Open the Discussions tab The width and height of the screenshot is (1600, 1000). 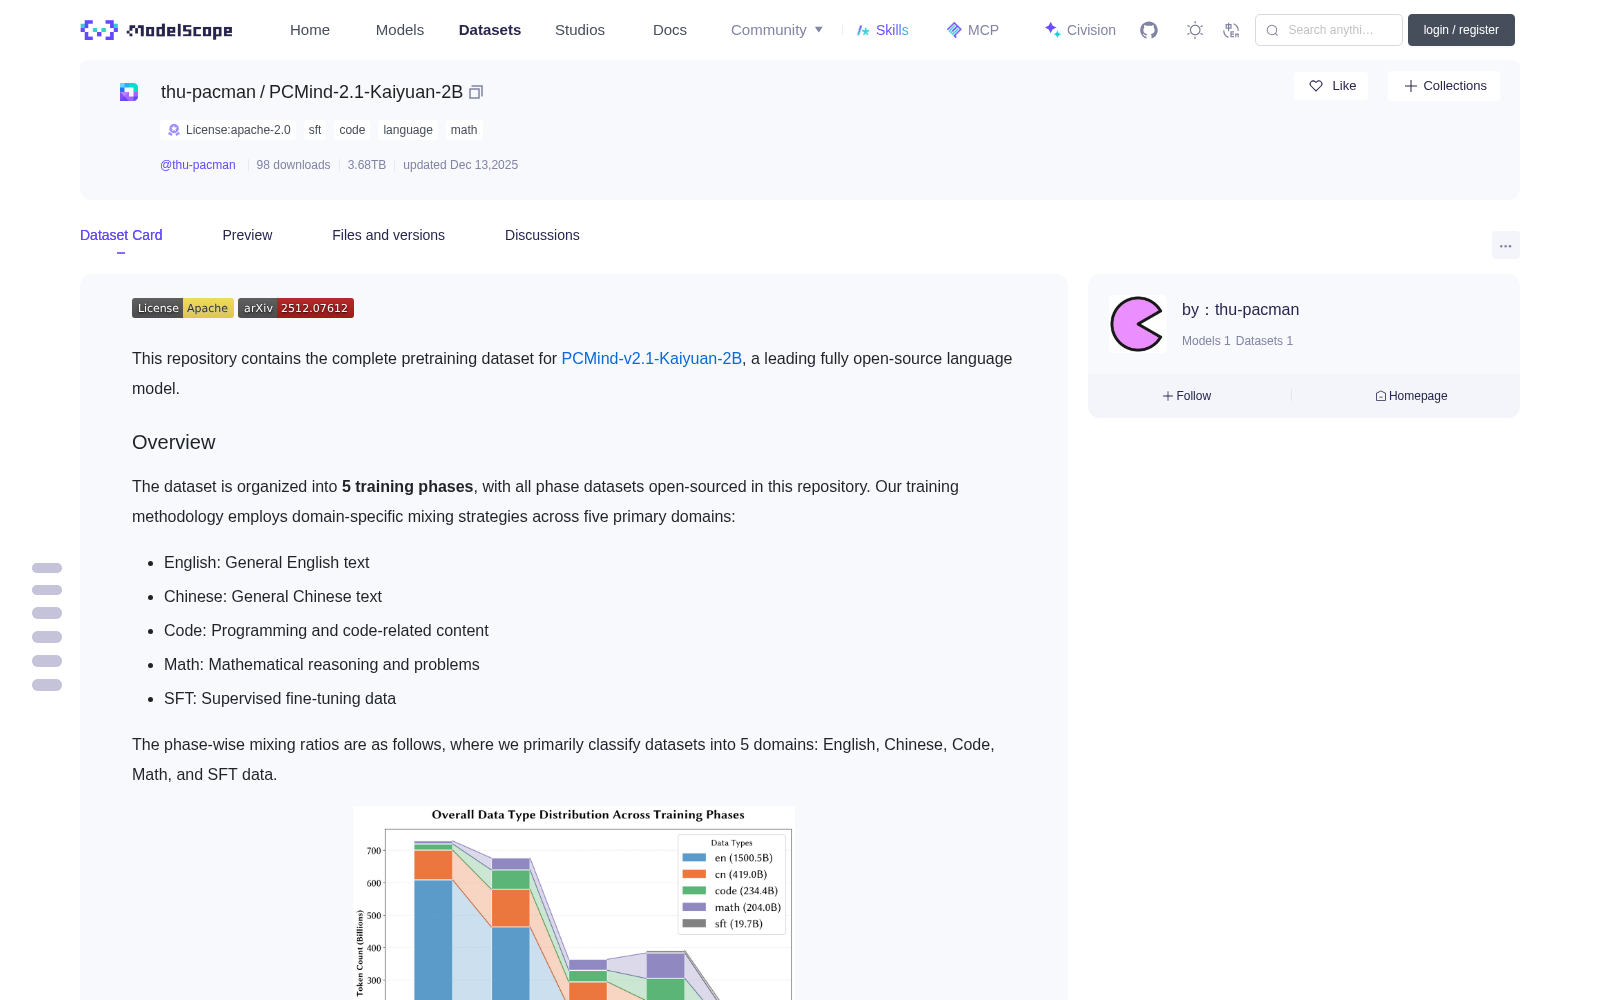click(x=542, y=235)
